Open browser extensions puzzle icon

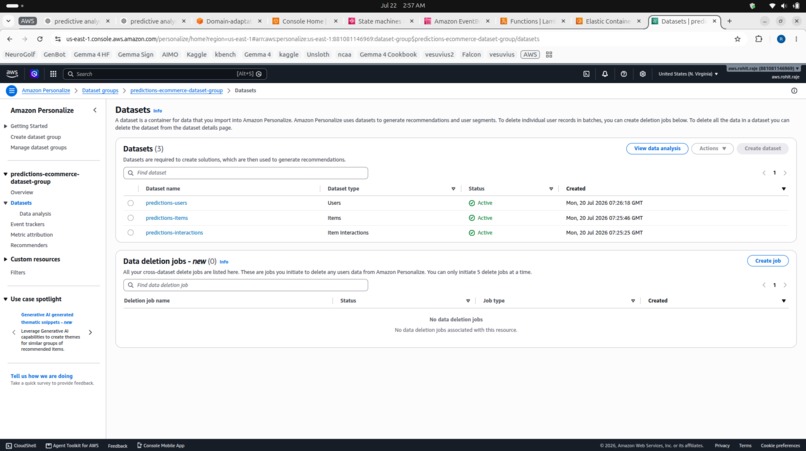click(758, 39)
